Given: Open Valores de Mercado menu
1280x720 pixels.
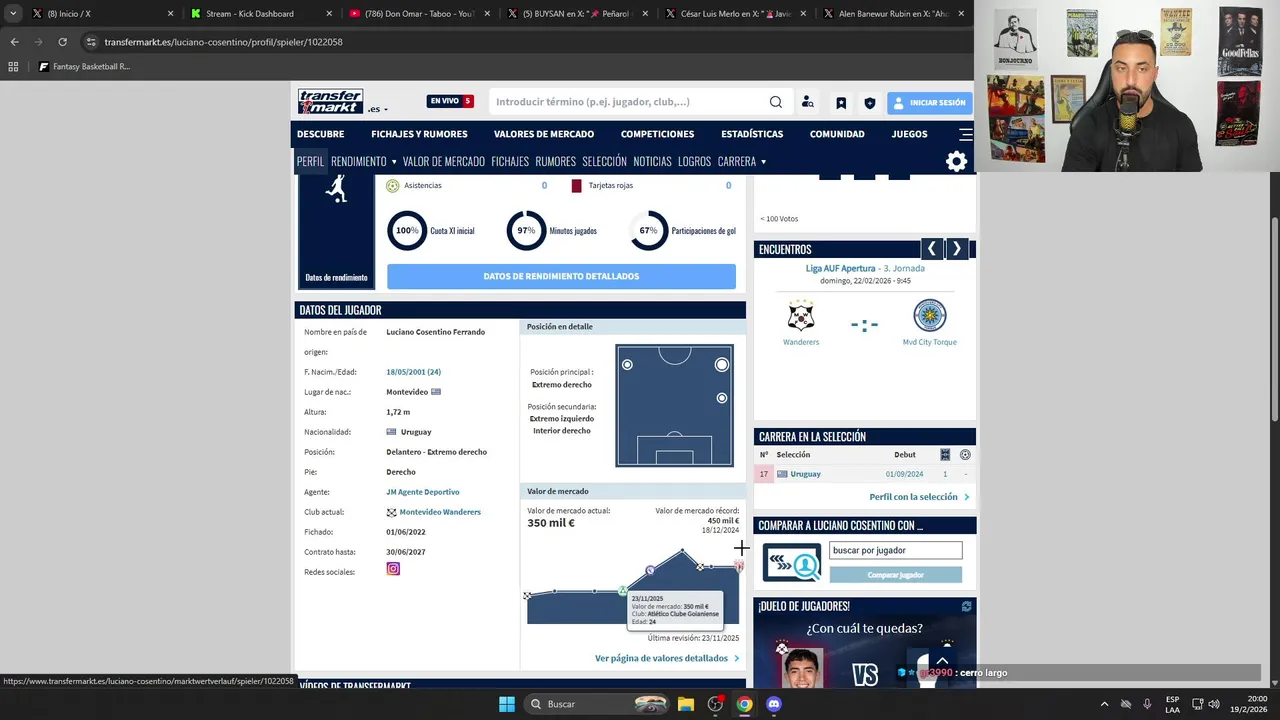Looking at the screenshot, I should (x=544, y=134).
